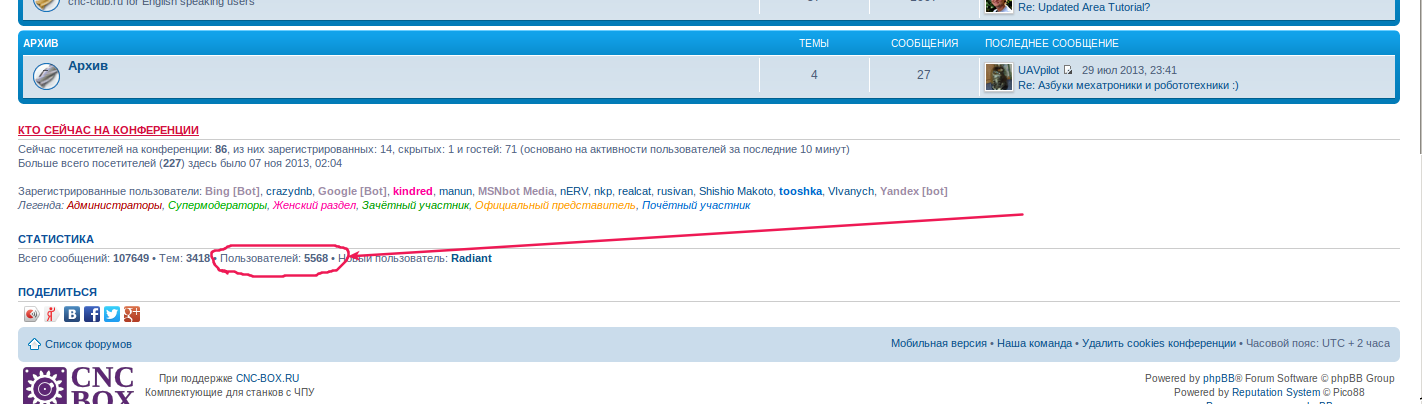Open the Архив forum link

88,66
